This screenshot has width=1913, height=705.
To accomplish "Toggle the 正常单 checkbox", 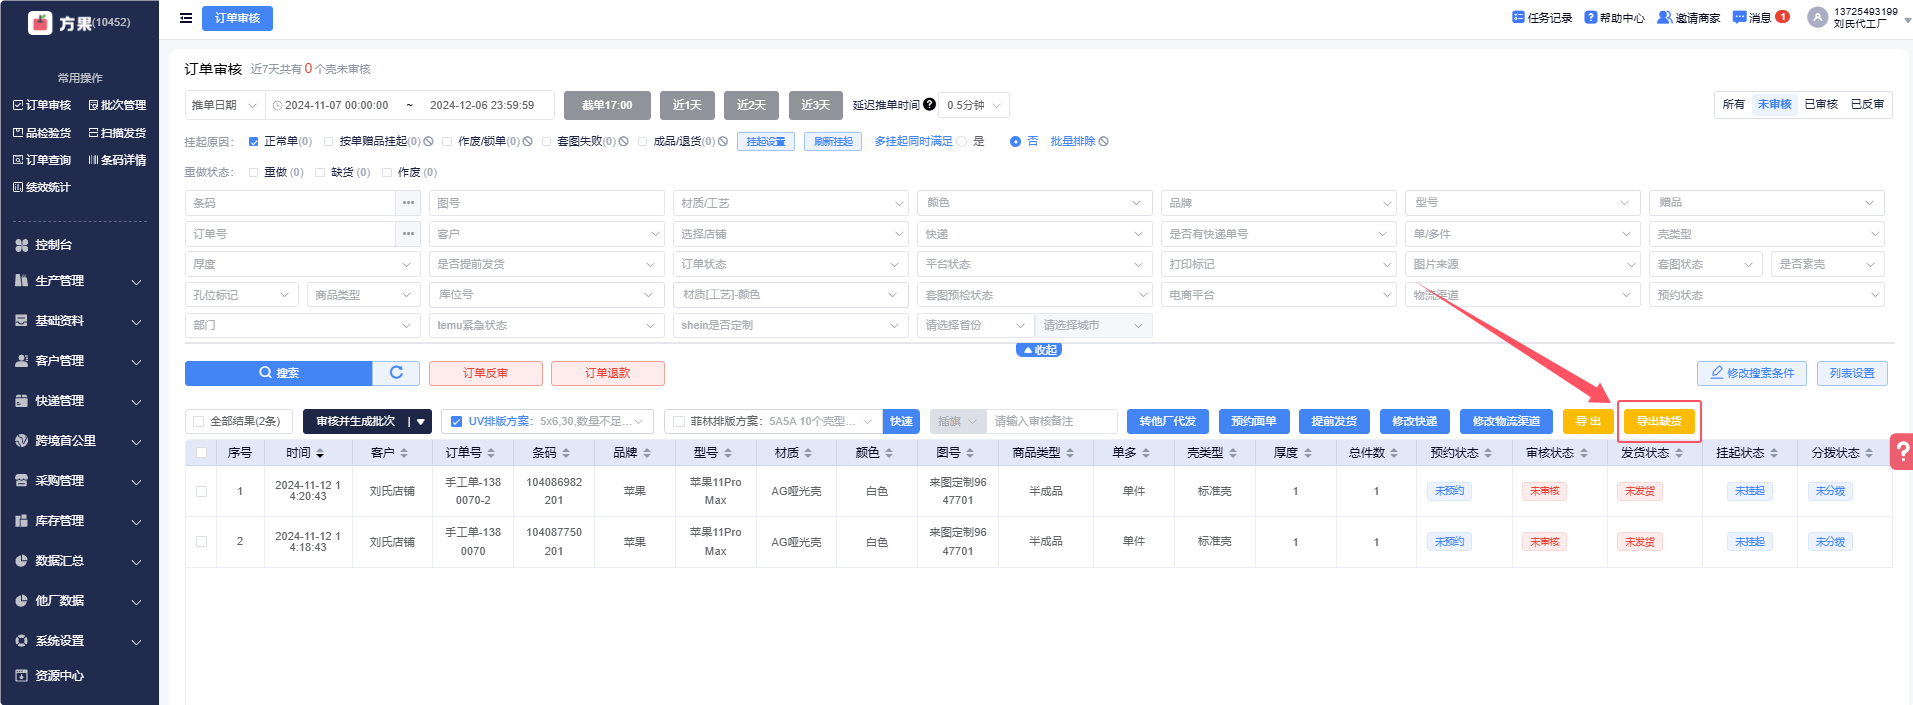I will coord(254,142).
